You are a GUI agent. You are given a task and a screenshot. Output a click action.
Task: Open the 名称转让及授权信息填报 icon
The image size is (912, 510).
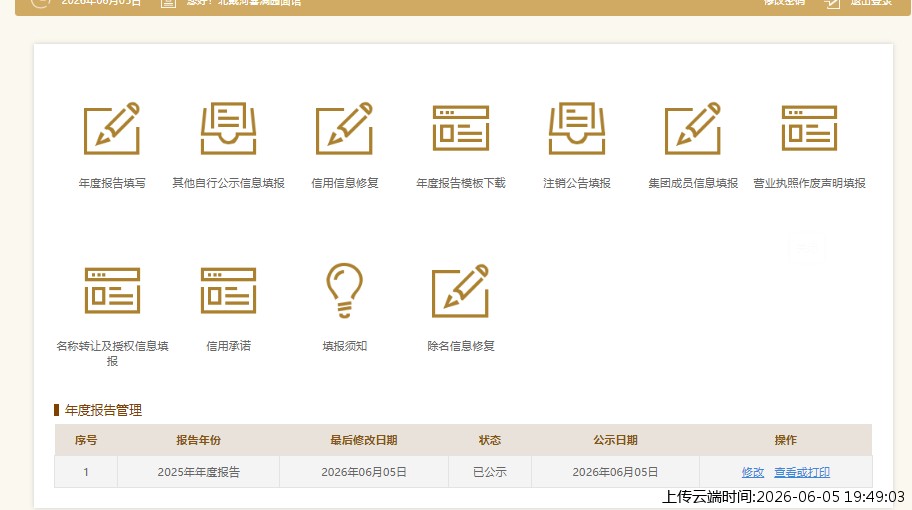click(112, 291)
